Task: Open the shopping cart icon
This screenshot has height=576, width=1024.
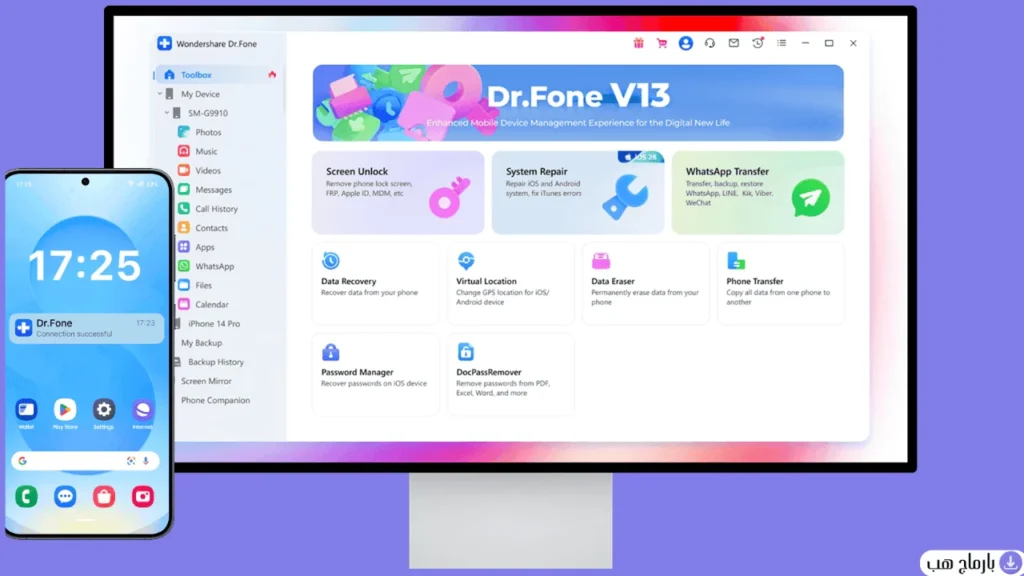Action: tap(662, 43)
